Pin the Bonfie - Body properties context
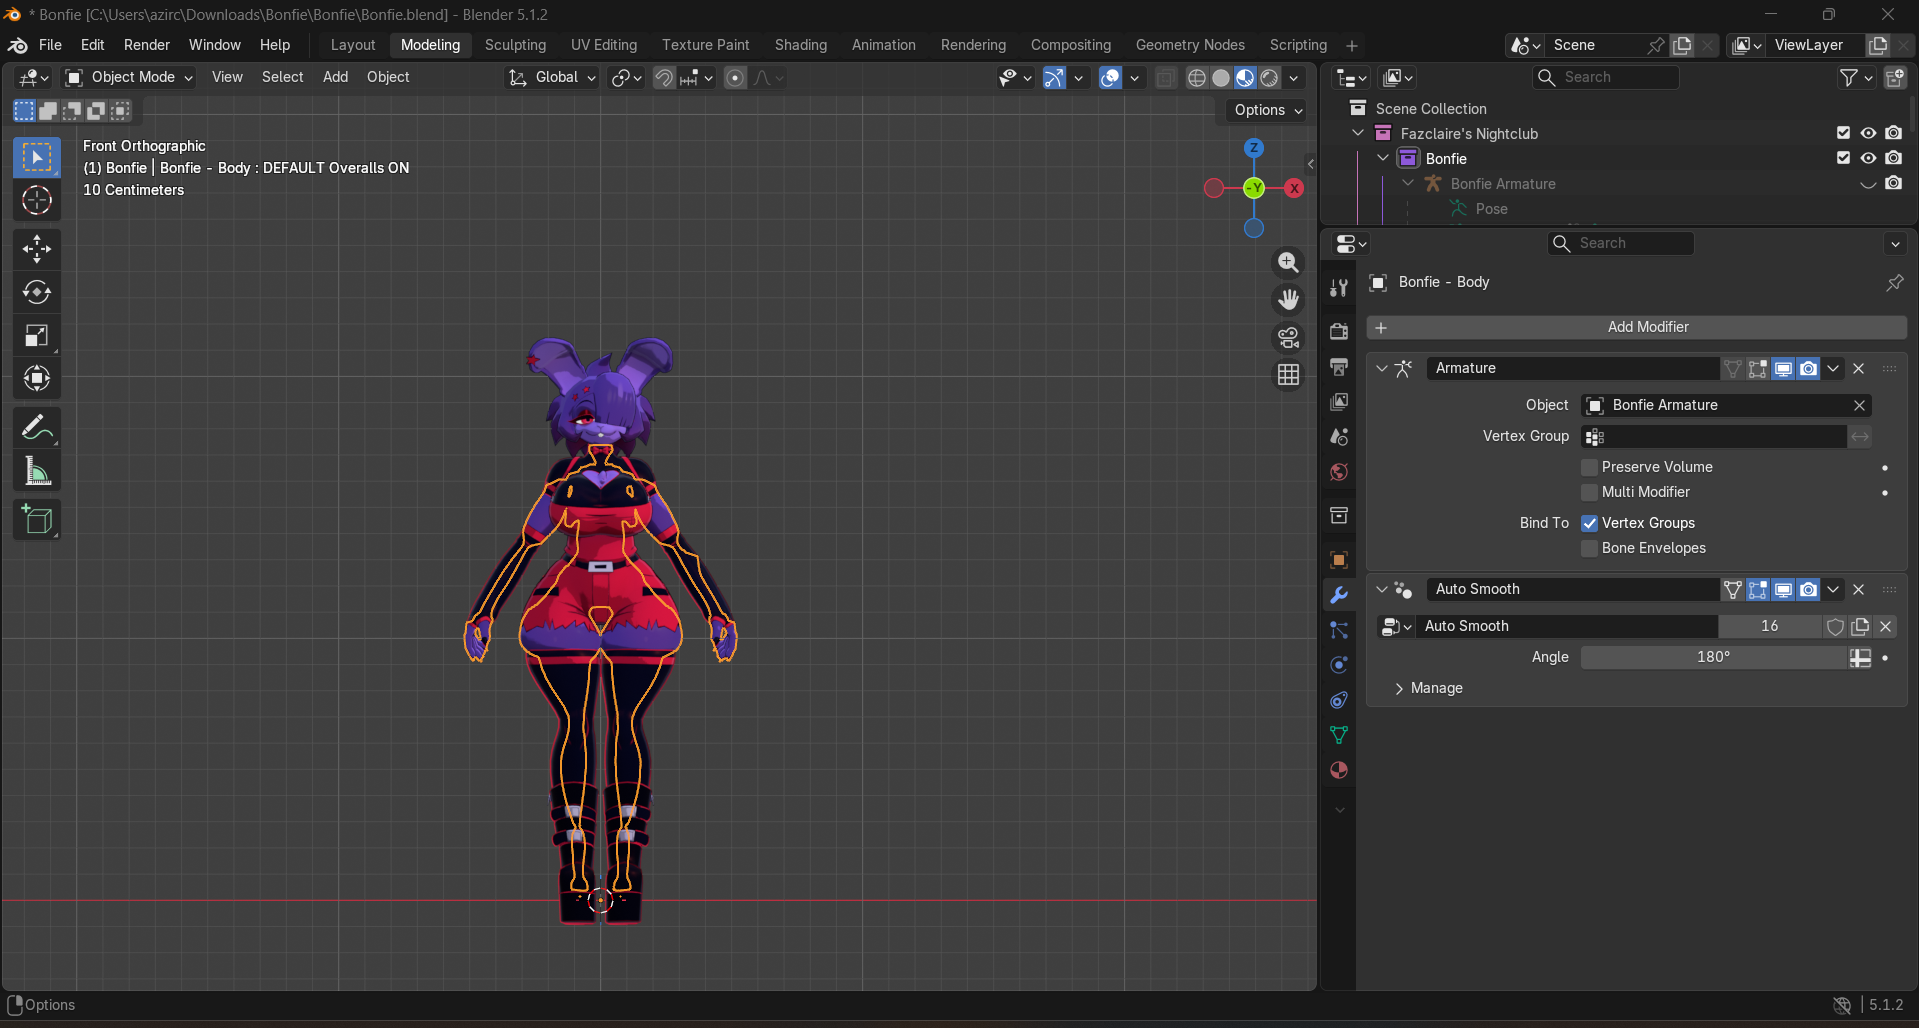Screen dimensions: 1919x1028 pos(1894,283)
